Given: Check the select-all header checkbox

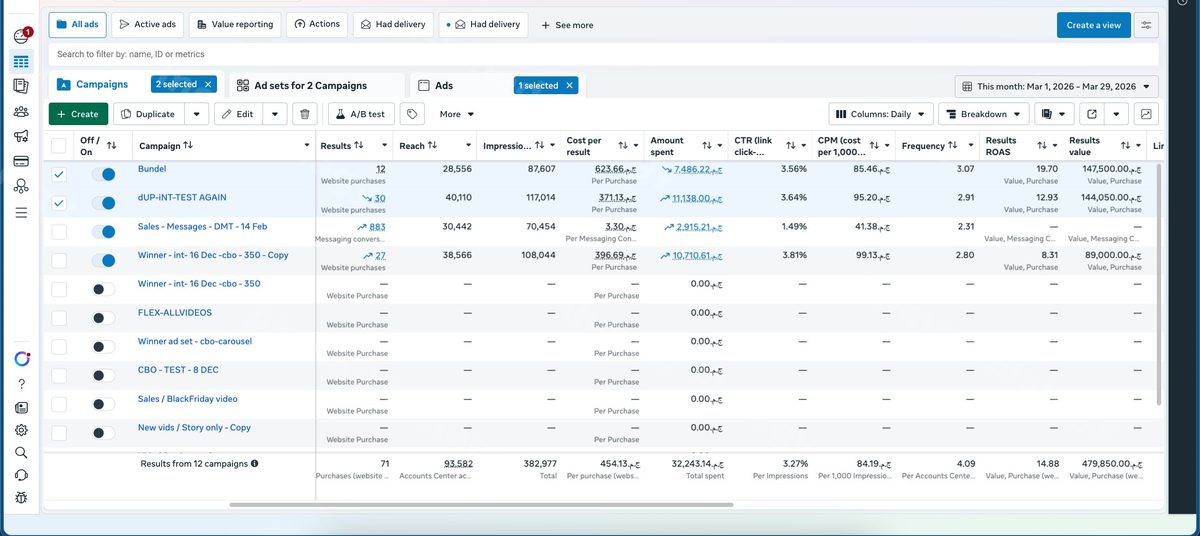Looking at the screenshot, I should click(x=59, y=146).
